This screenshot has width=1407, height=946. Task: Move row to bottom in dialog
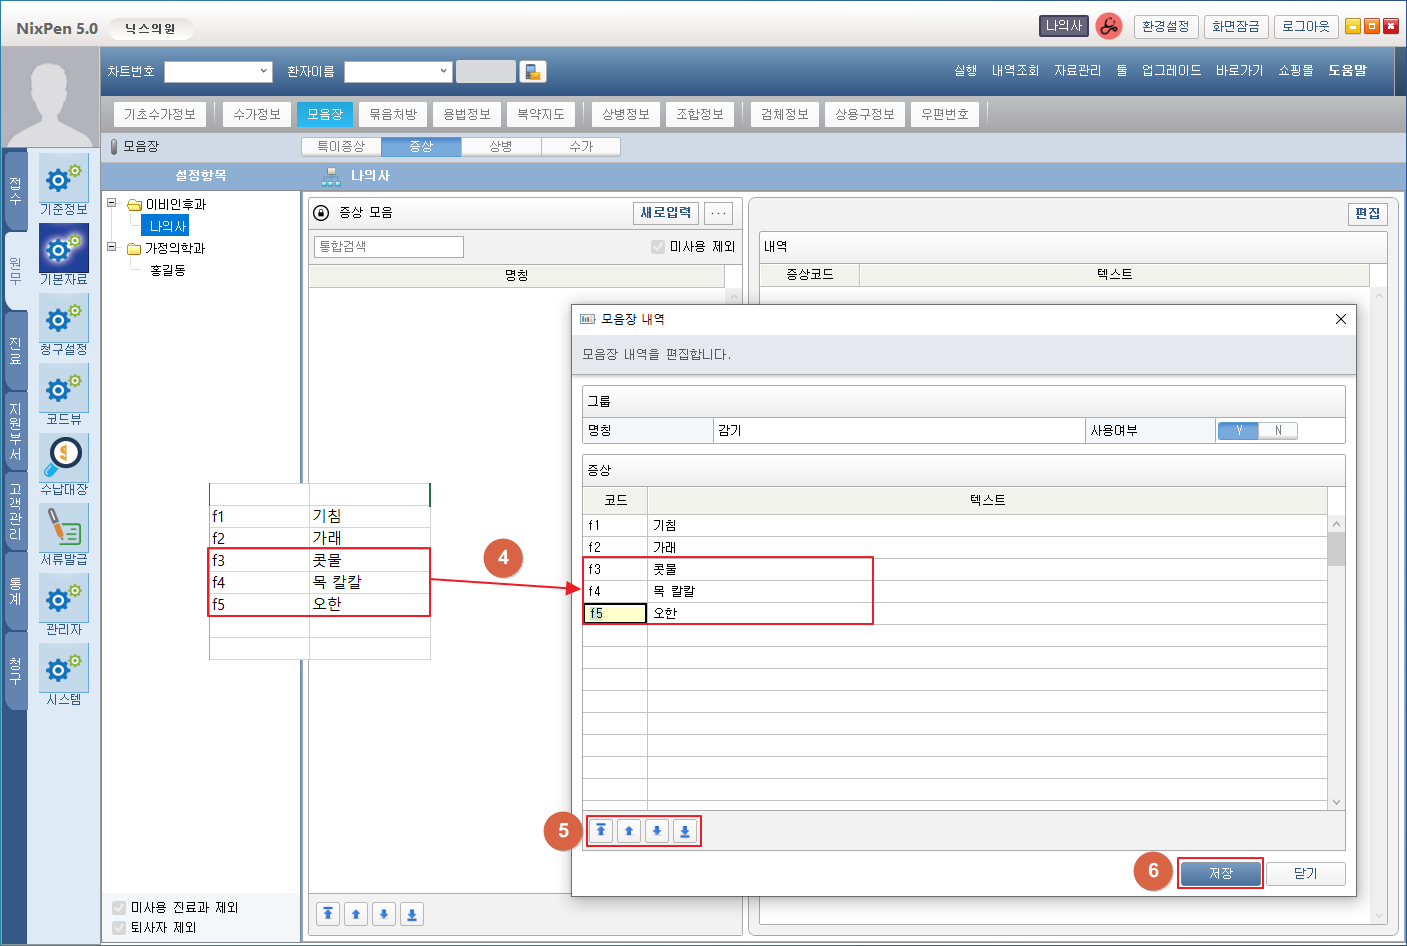coord(685,831)
